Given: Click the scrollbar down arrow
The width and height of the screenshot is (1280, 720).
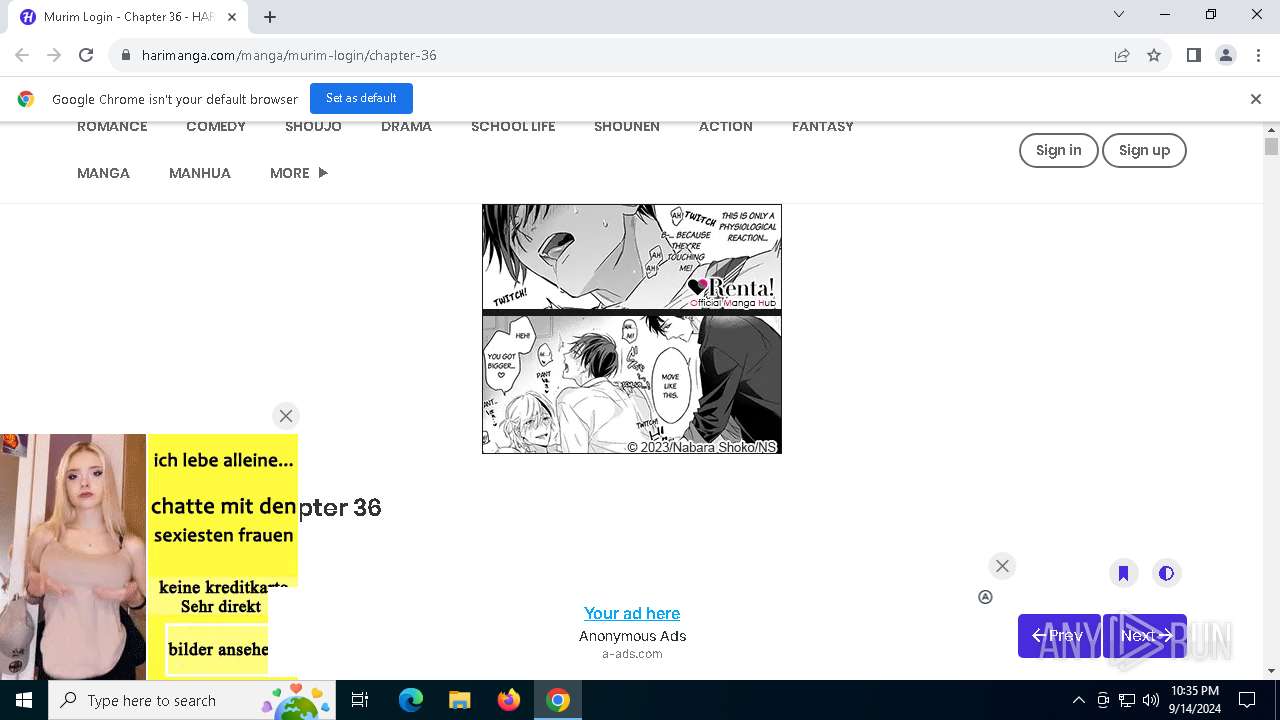Looking at the screenshot, I should pos(1271,671).
